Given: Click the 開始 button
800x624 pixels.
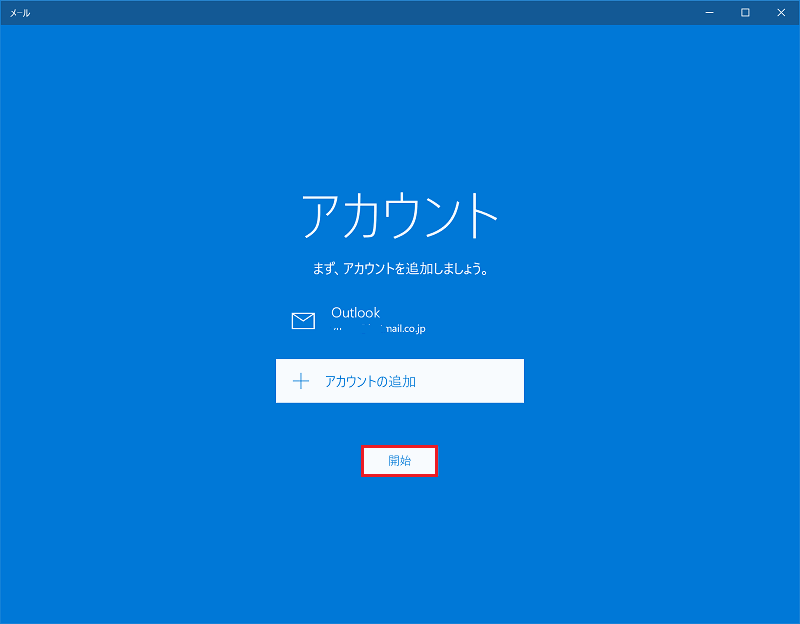Looking at the screenshot, I should (399, 461).
